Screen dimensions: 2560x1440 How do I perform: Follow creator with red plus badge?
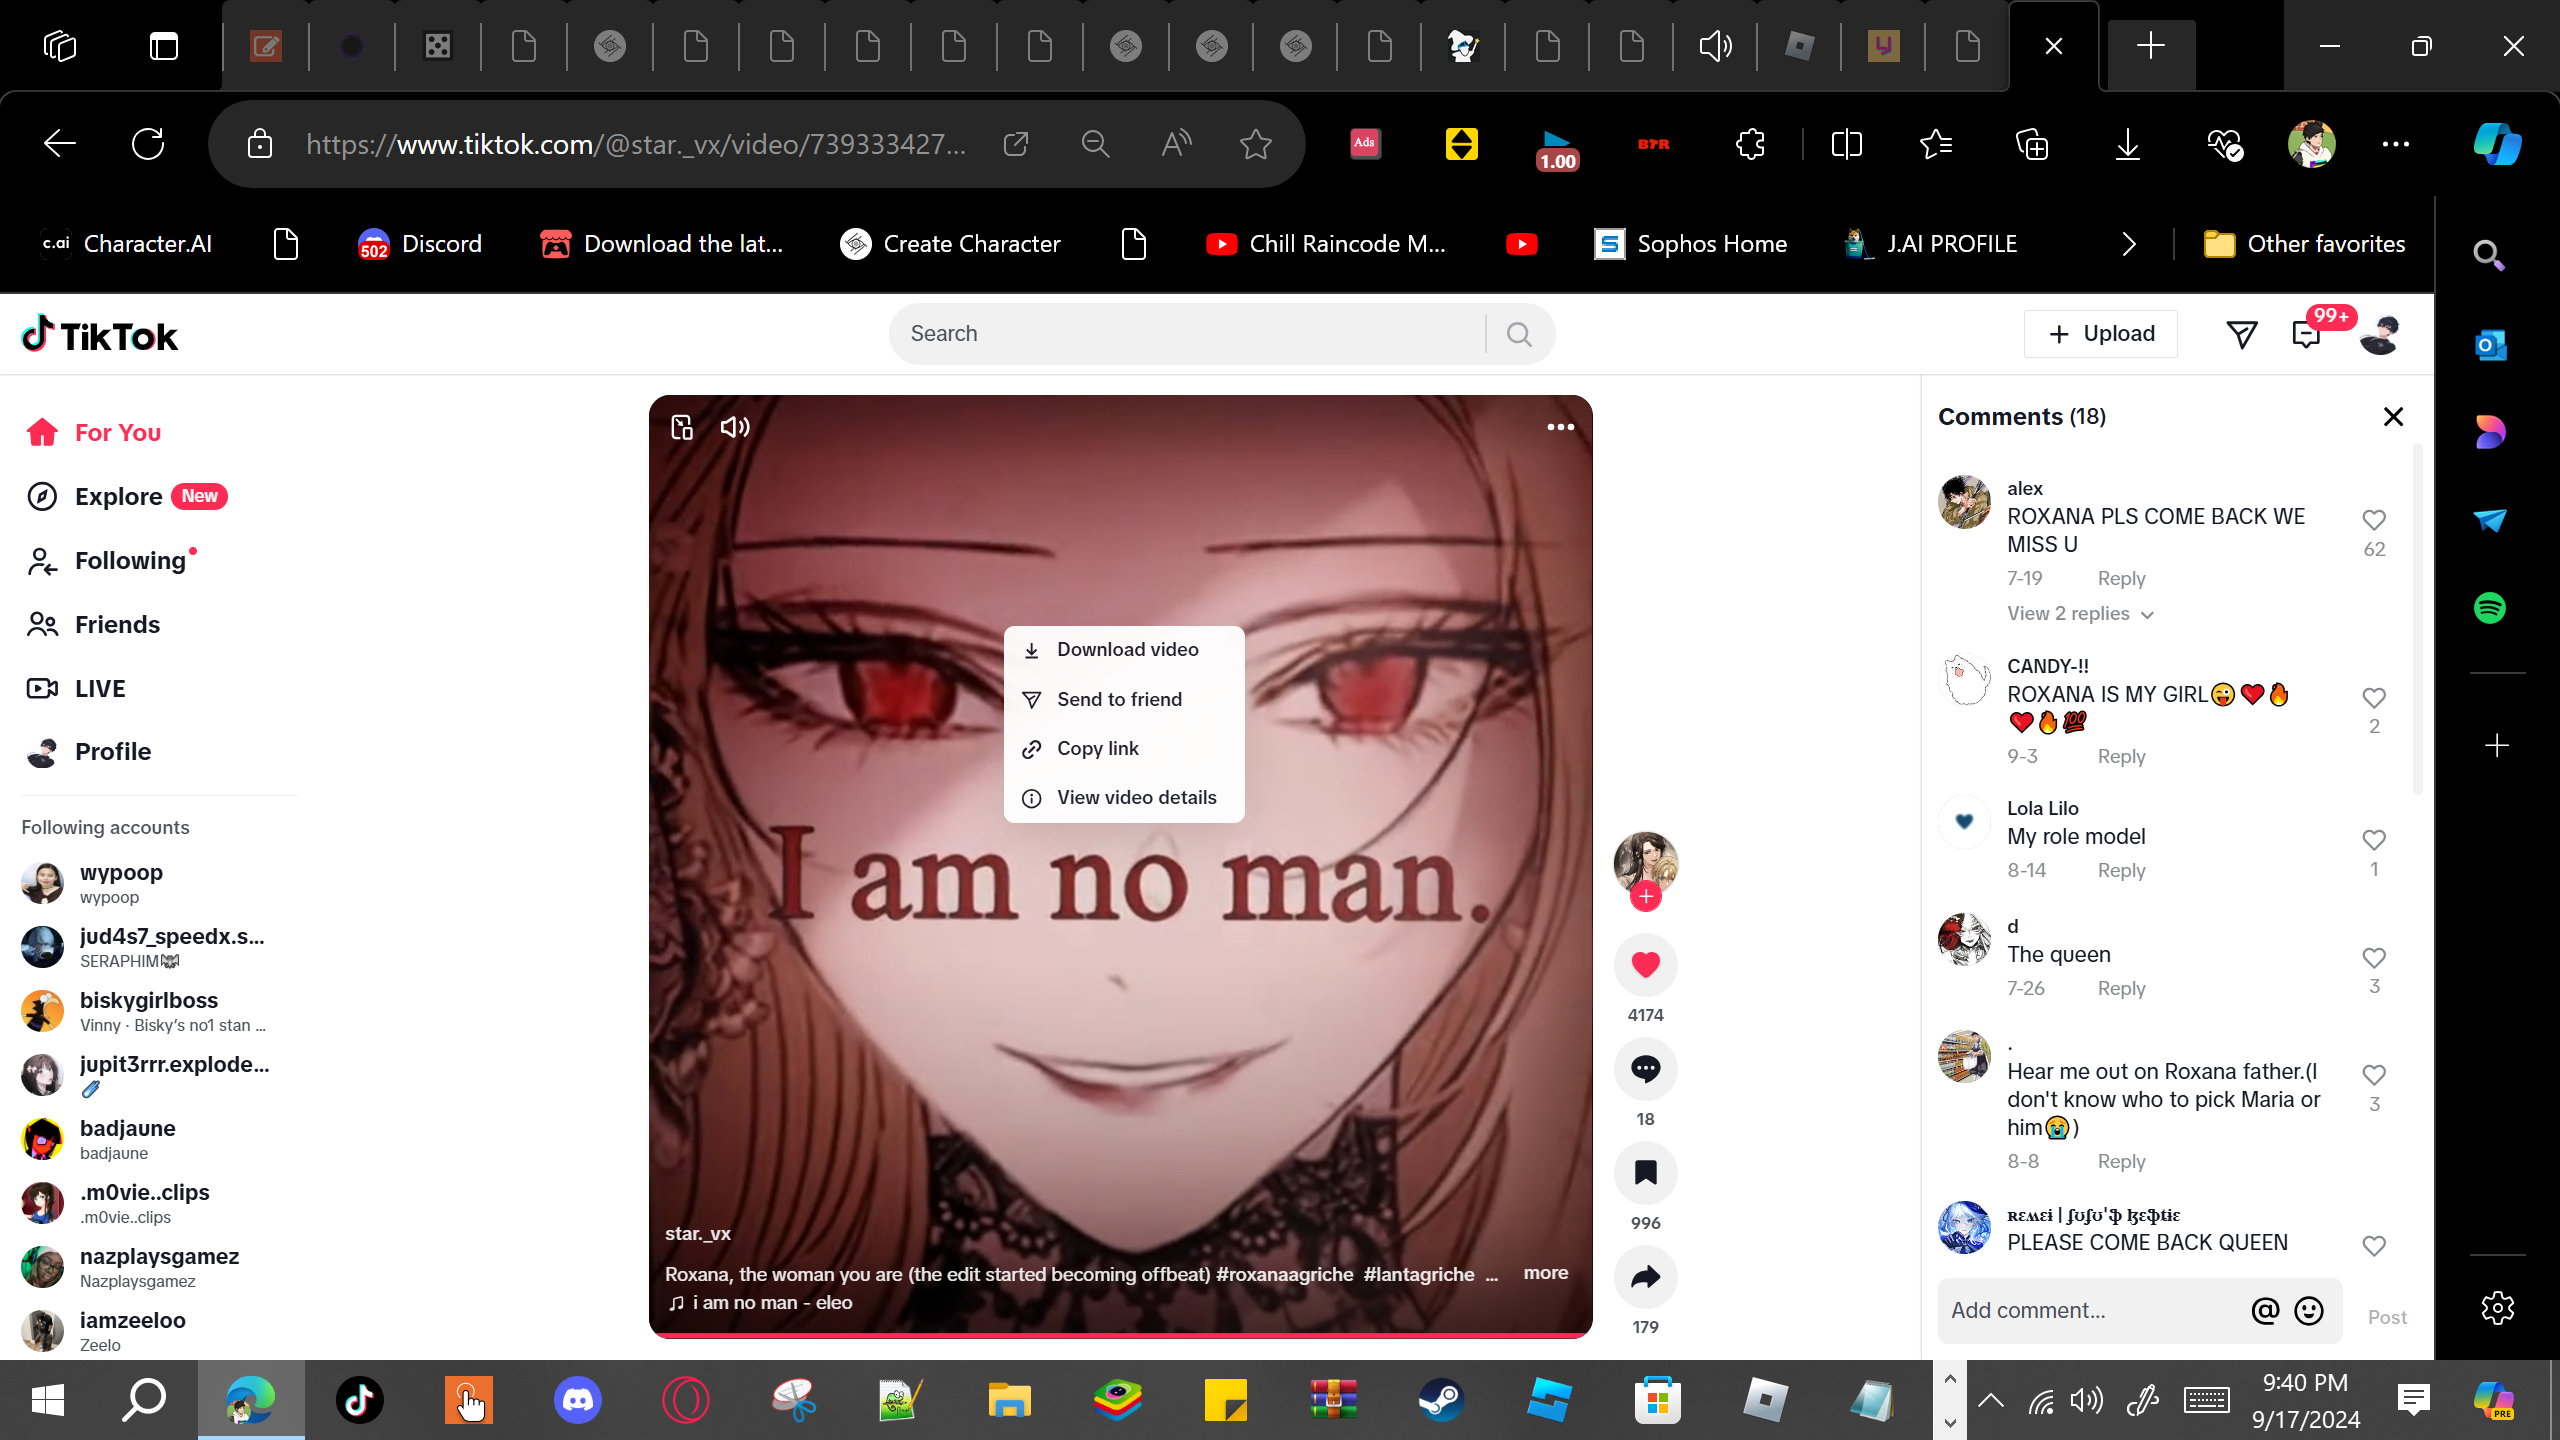[x=1645, y=896]
